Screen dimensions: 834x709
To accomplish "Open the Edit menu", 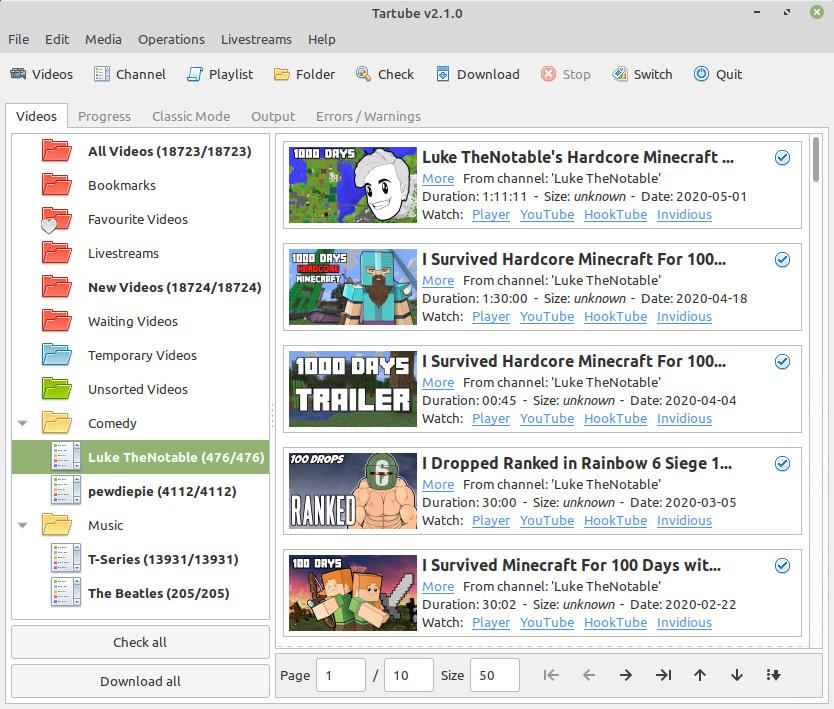I will (57, 39).
